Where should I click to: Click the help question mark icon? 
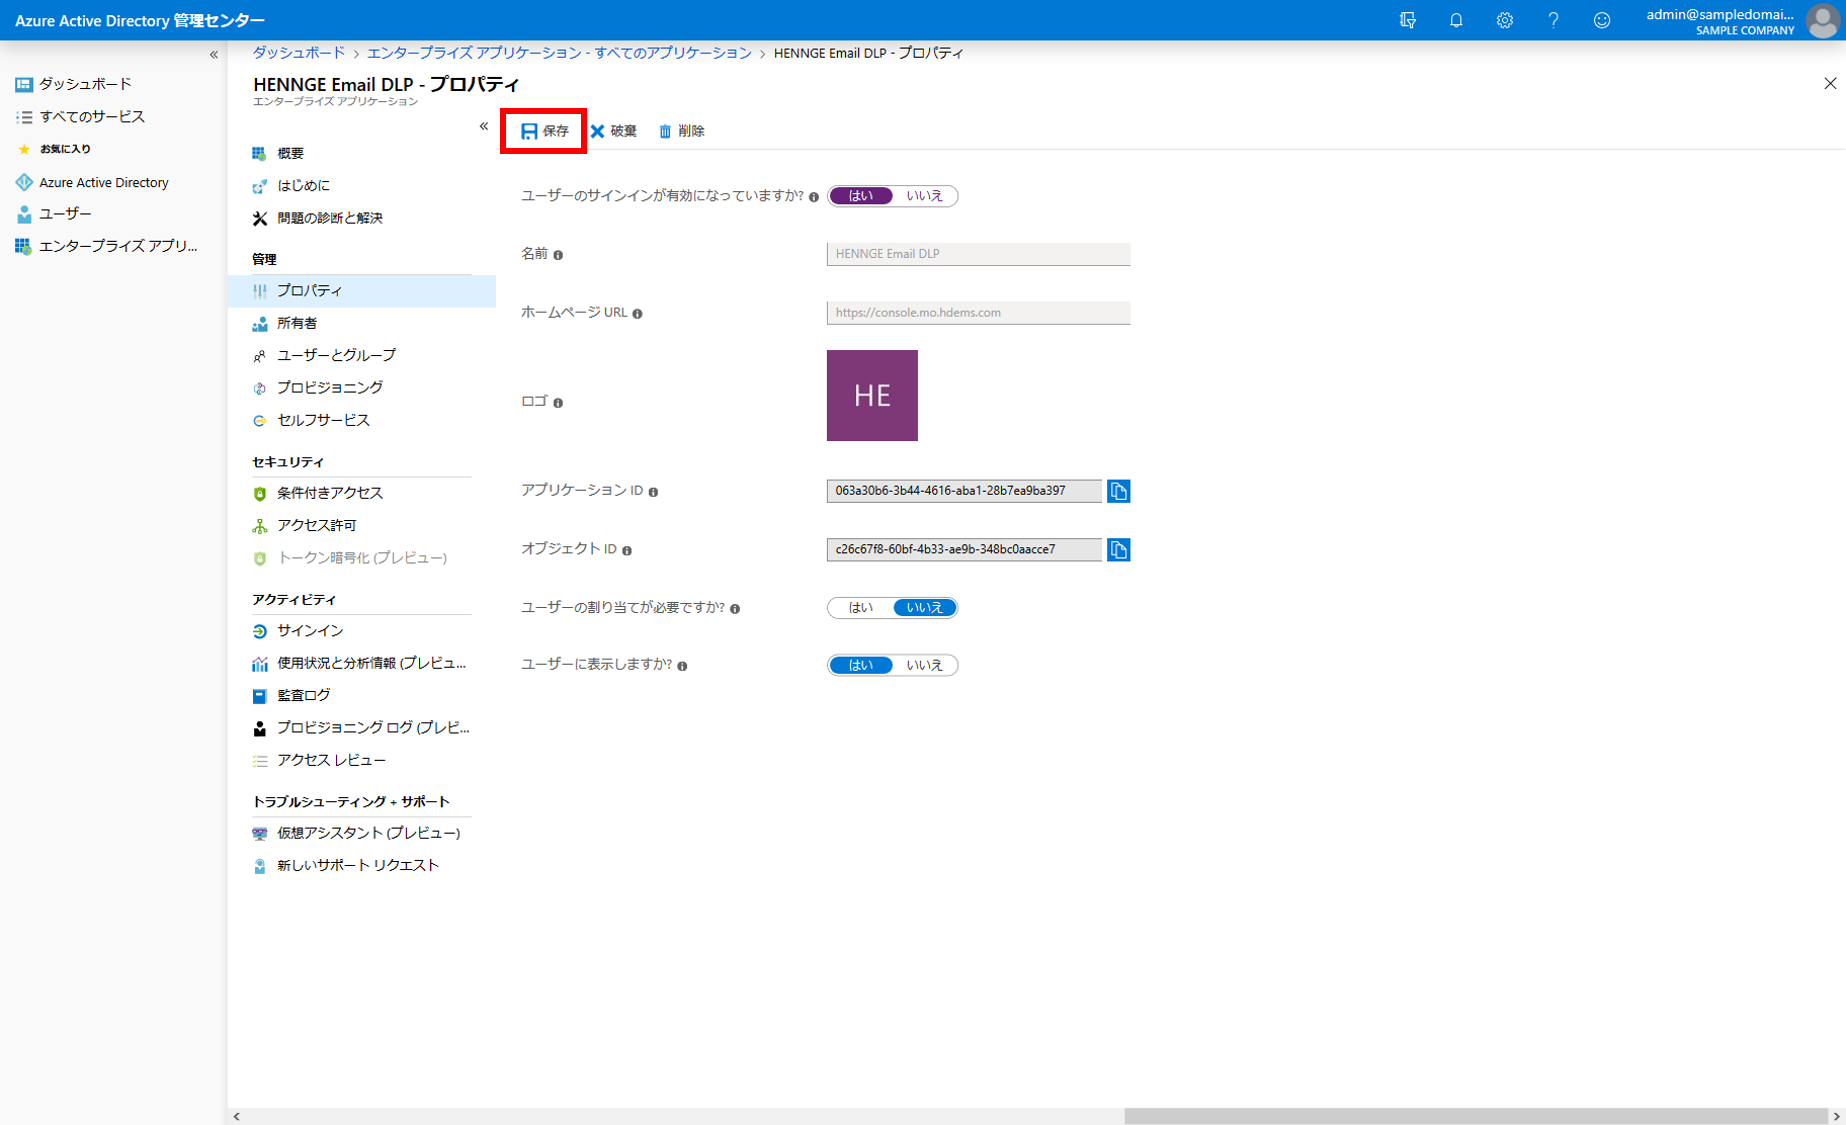1553,20
